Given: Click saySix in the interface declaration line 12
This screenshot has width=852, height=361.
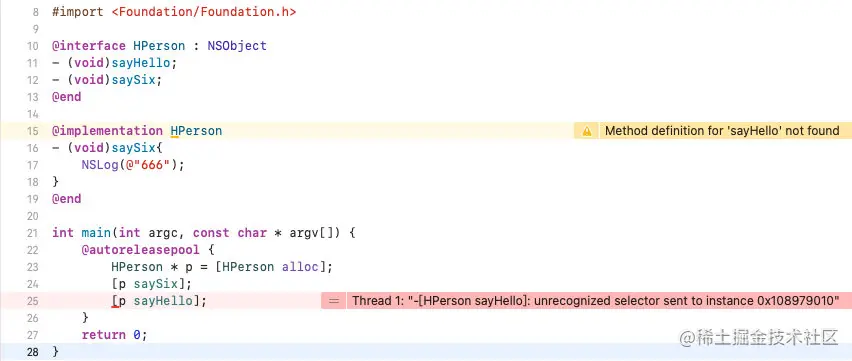Looking at the screenshot, I should pos(134,80).
